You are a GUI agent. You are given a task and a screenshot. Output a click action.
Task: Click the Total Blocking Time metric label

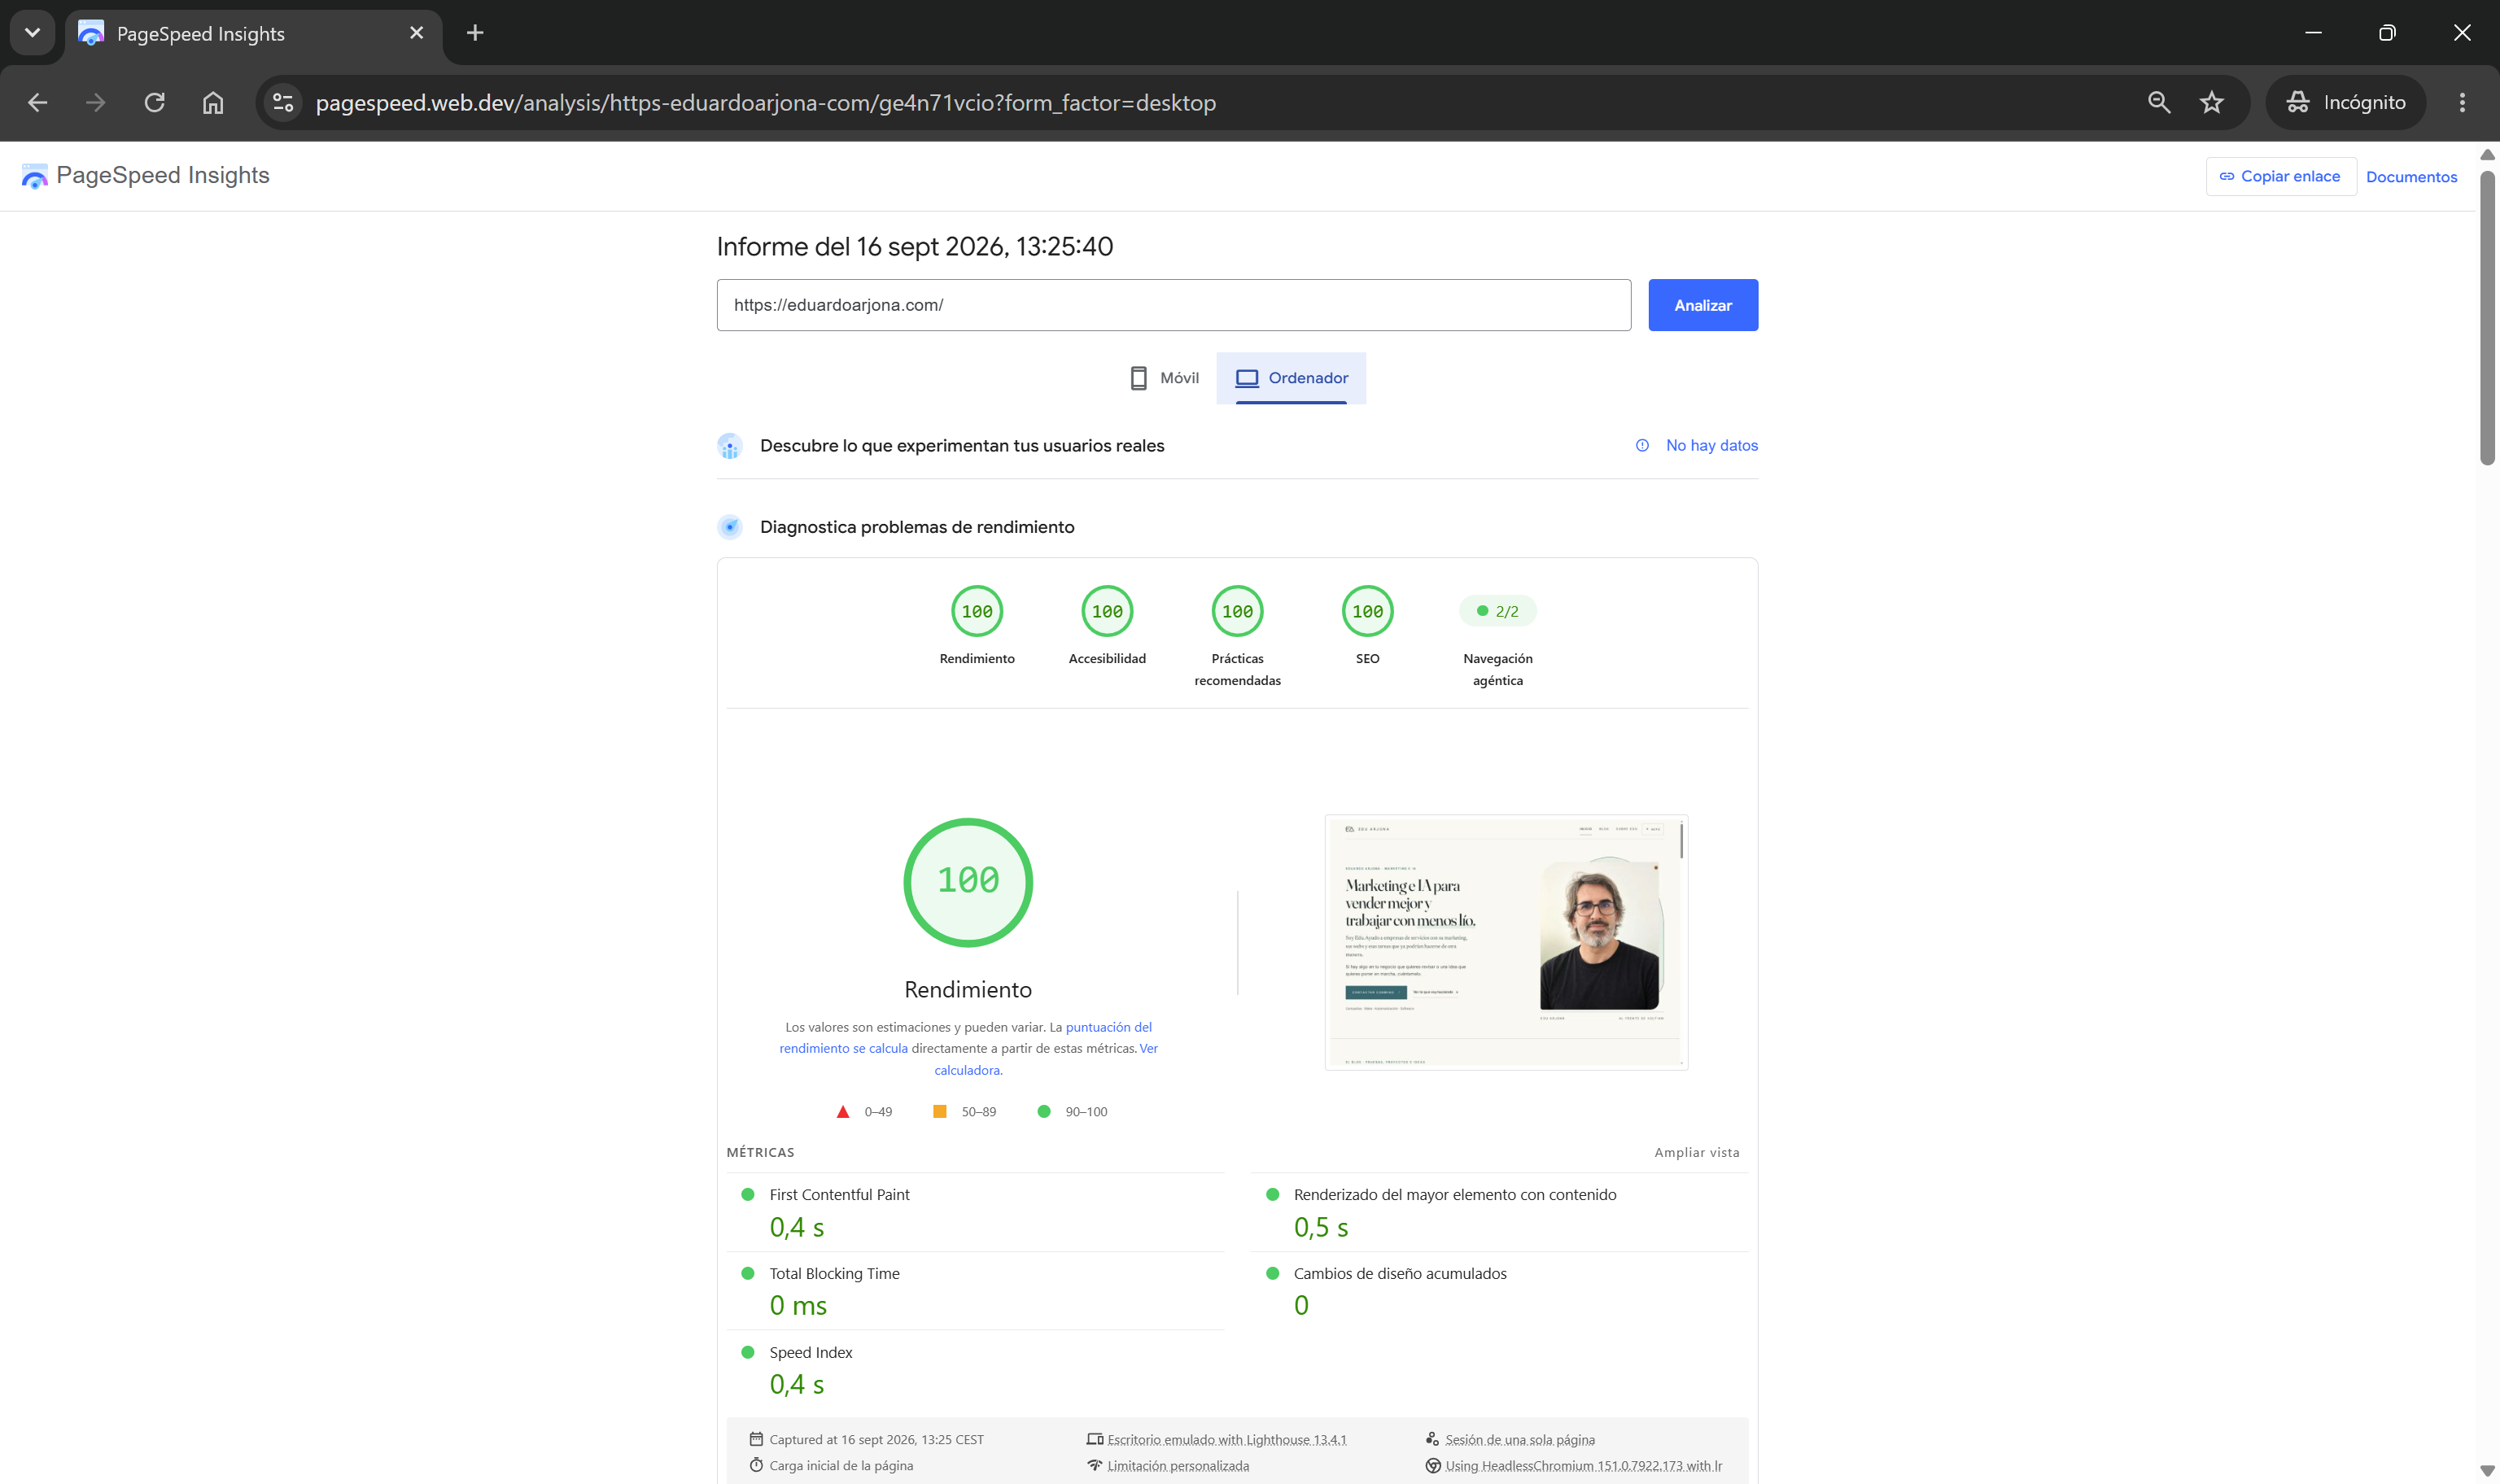(834, 1273)
